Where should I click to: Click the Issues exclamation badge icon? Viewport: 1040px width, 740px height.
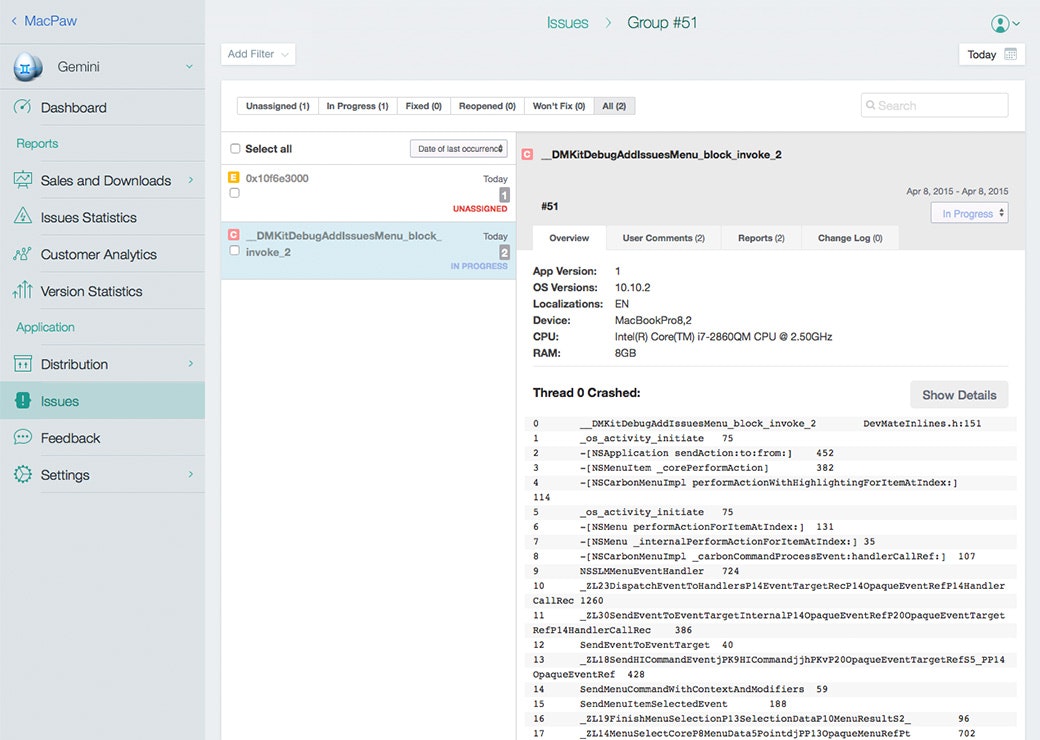23,401
